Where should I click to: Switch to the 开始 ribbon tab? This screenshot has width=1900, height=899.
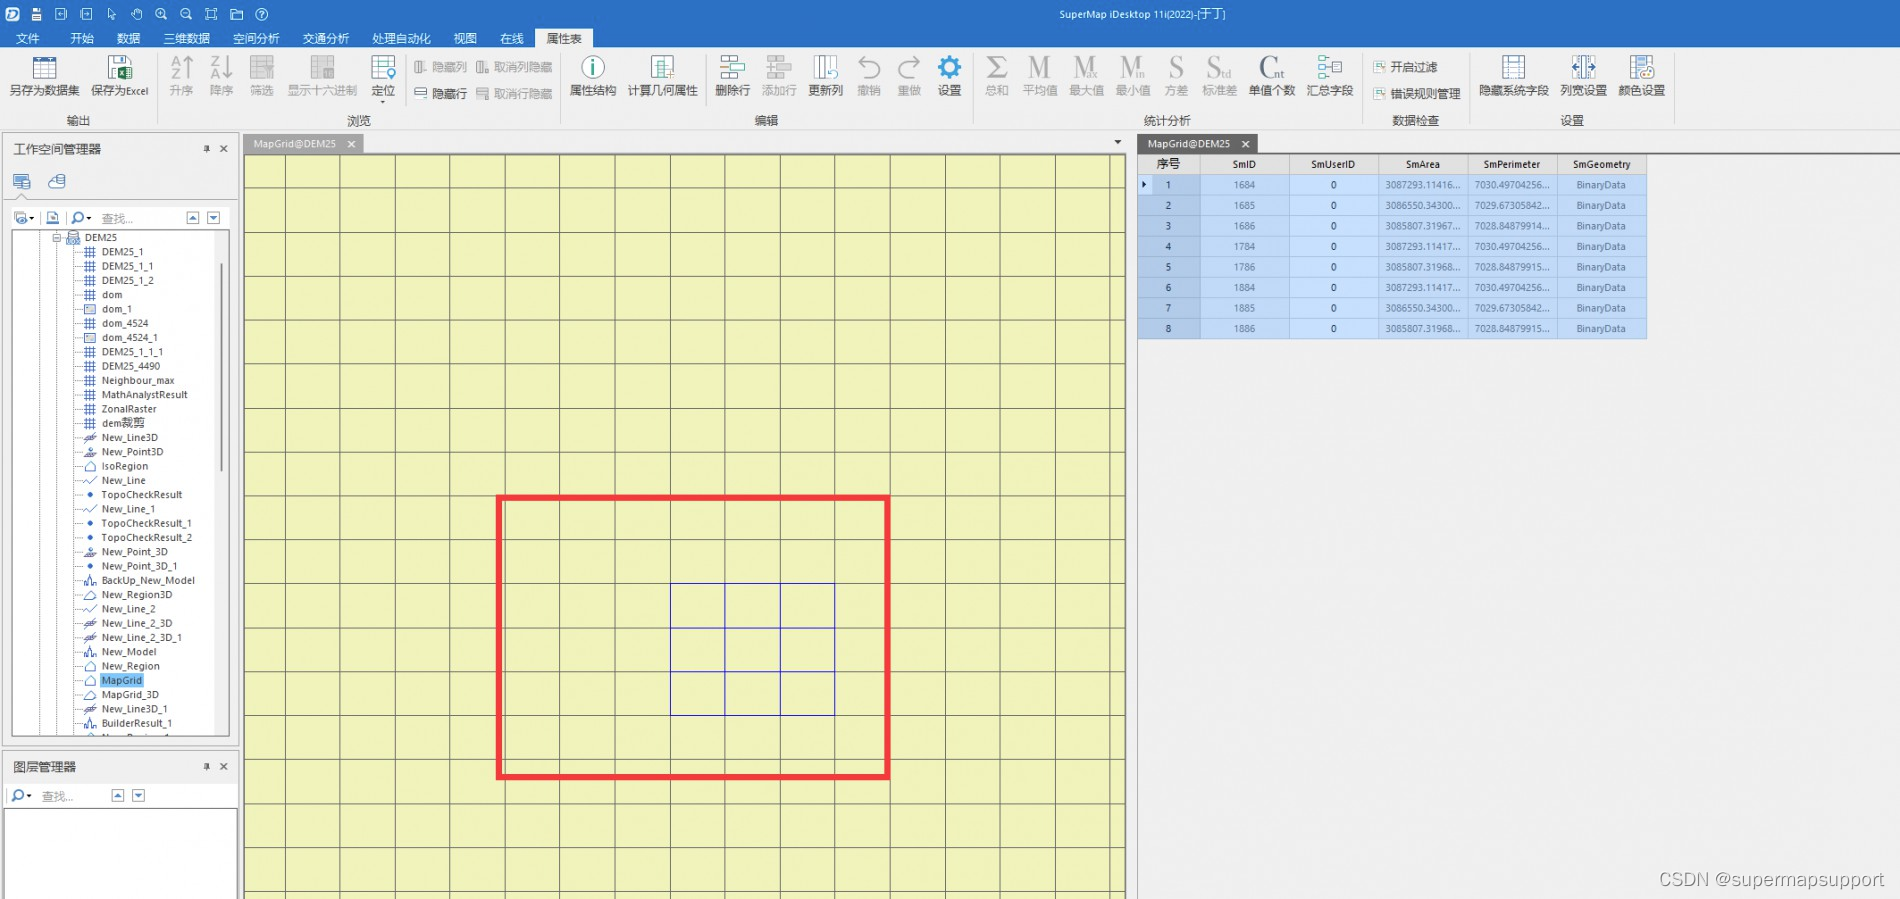click(82, 38)
